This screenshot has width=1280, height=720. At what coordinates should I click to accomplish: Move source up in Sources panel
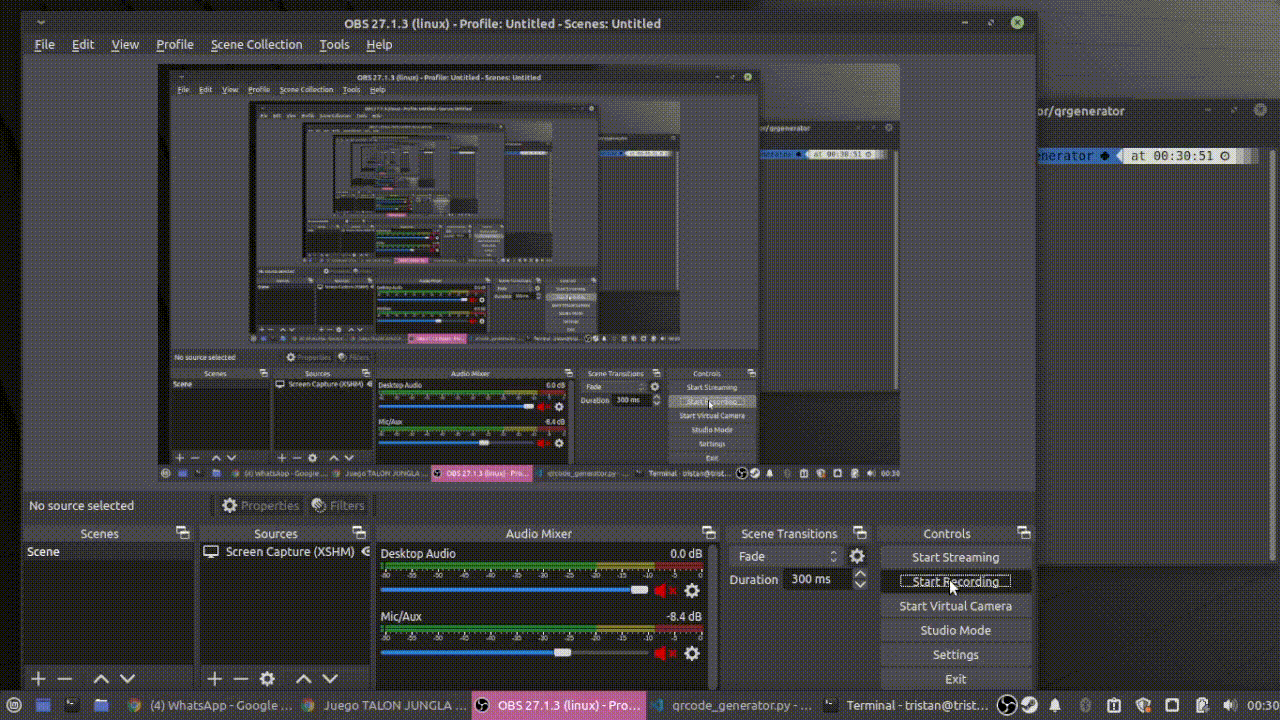point(304,679)
